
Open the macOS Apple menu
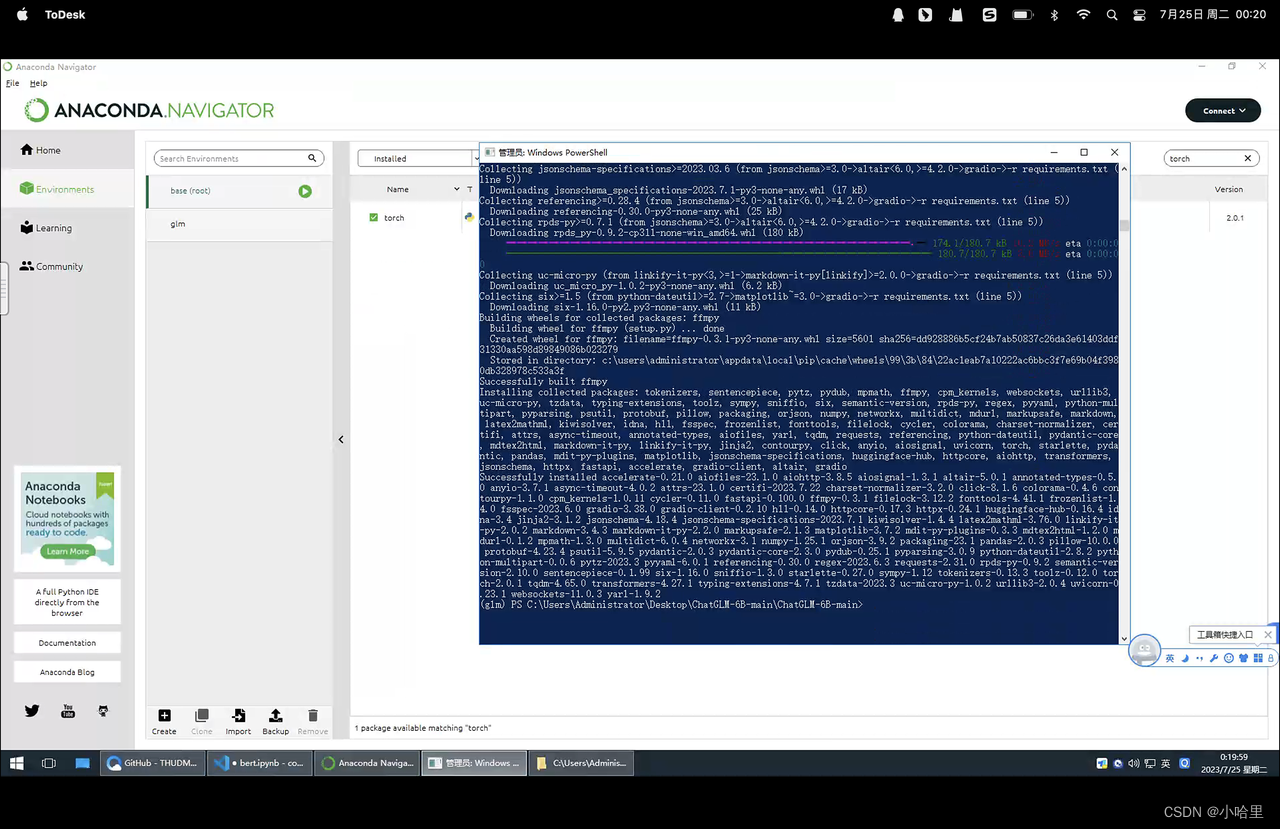pos(22,15)
